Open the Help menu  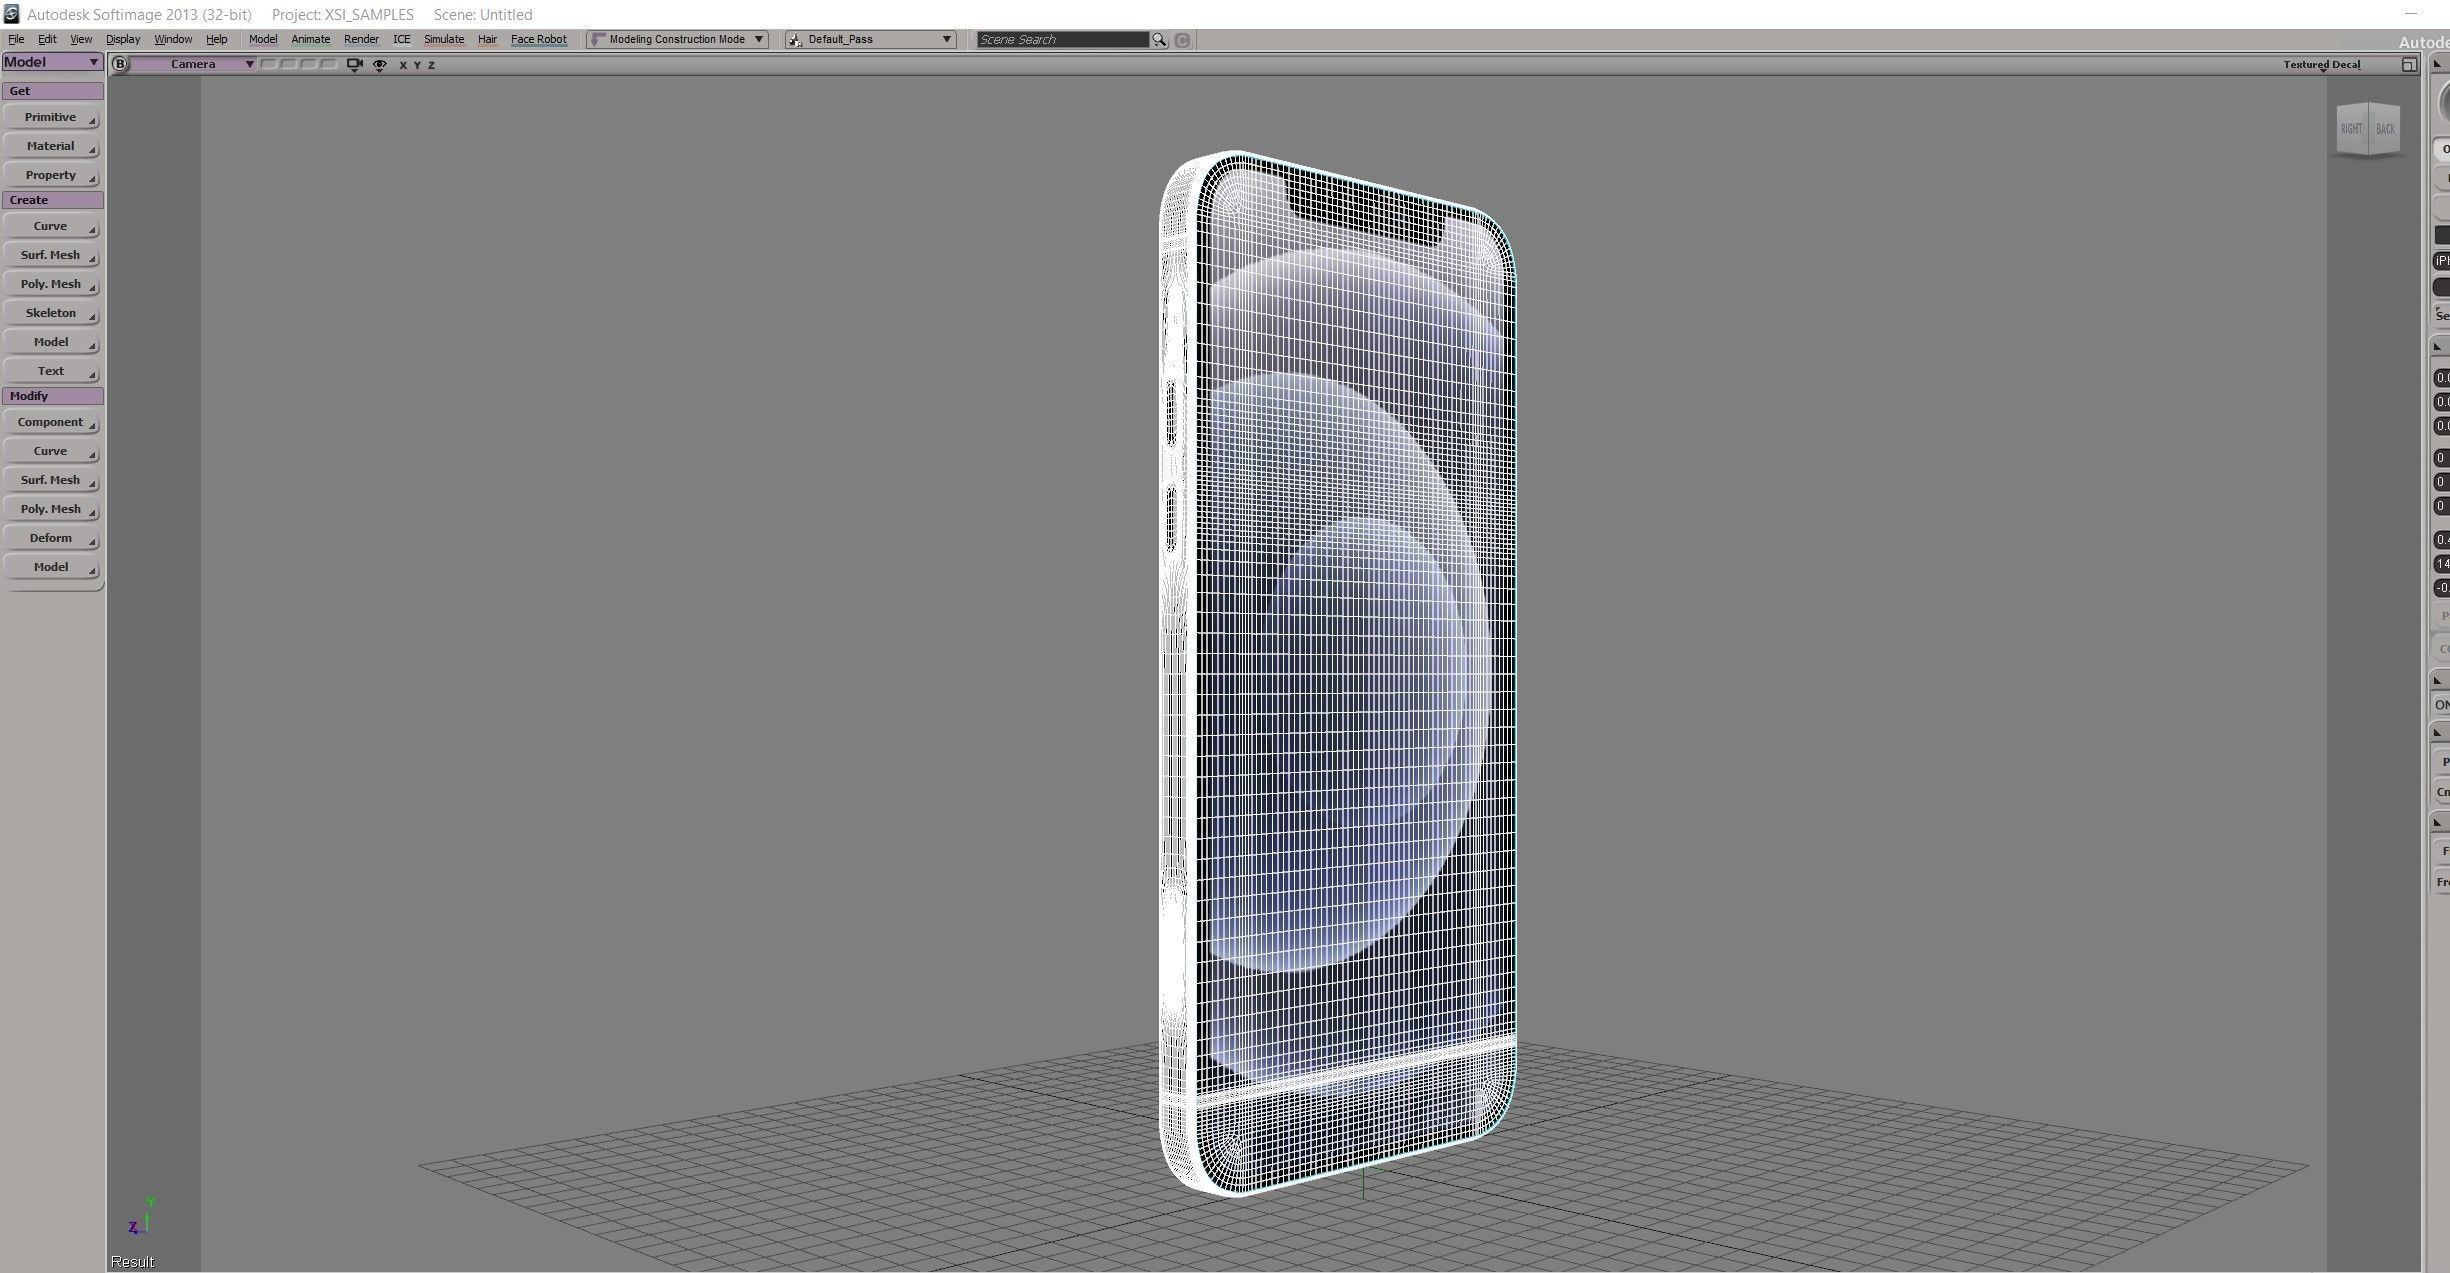coord(217,39)
